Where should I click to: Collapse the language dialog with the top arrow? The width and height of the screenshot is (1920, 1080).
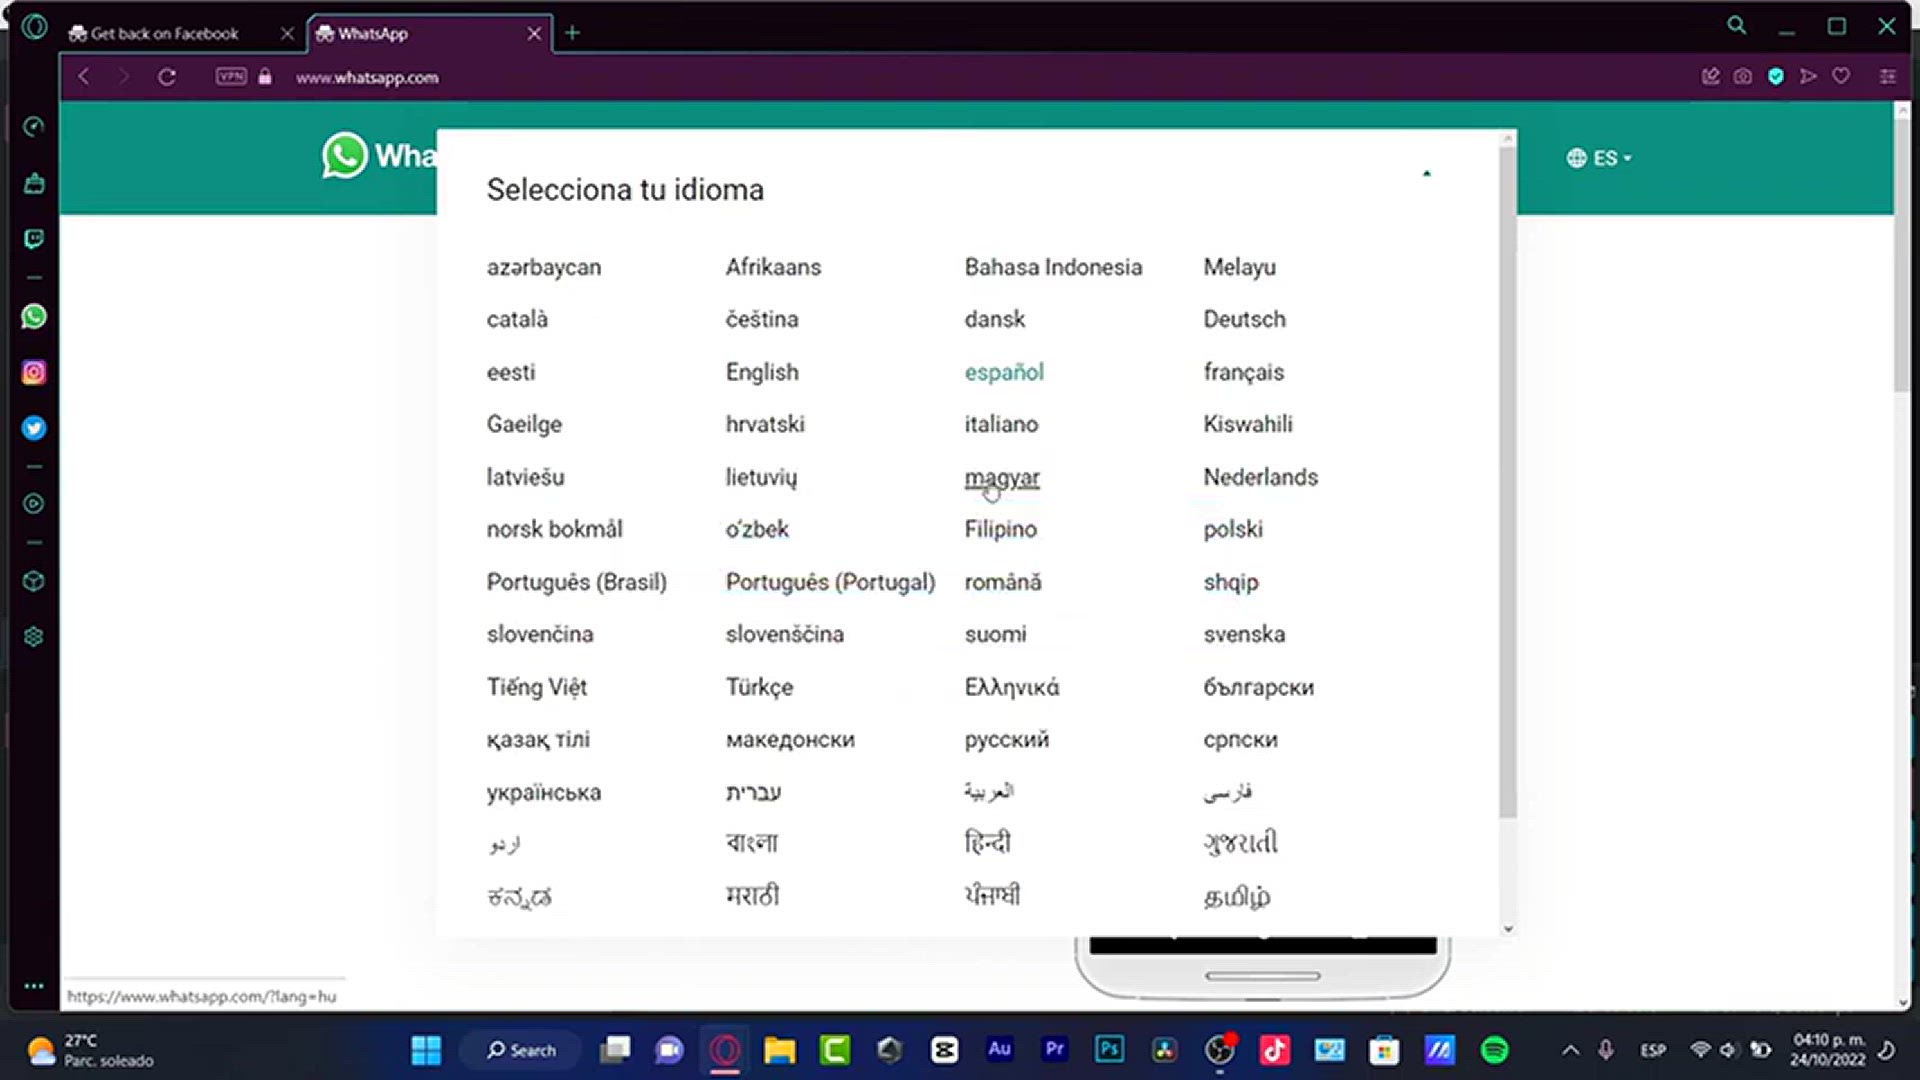[x=1427, y=174]
